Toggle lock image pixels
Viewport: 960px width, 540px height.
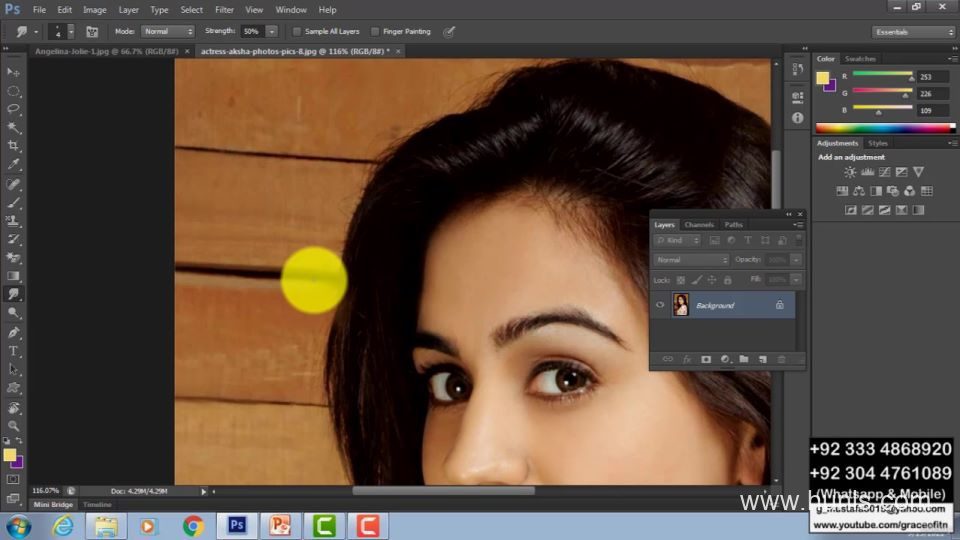tap(697, 280)
